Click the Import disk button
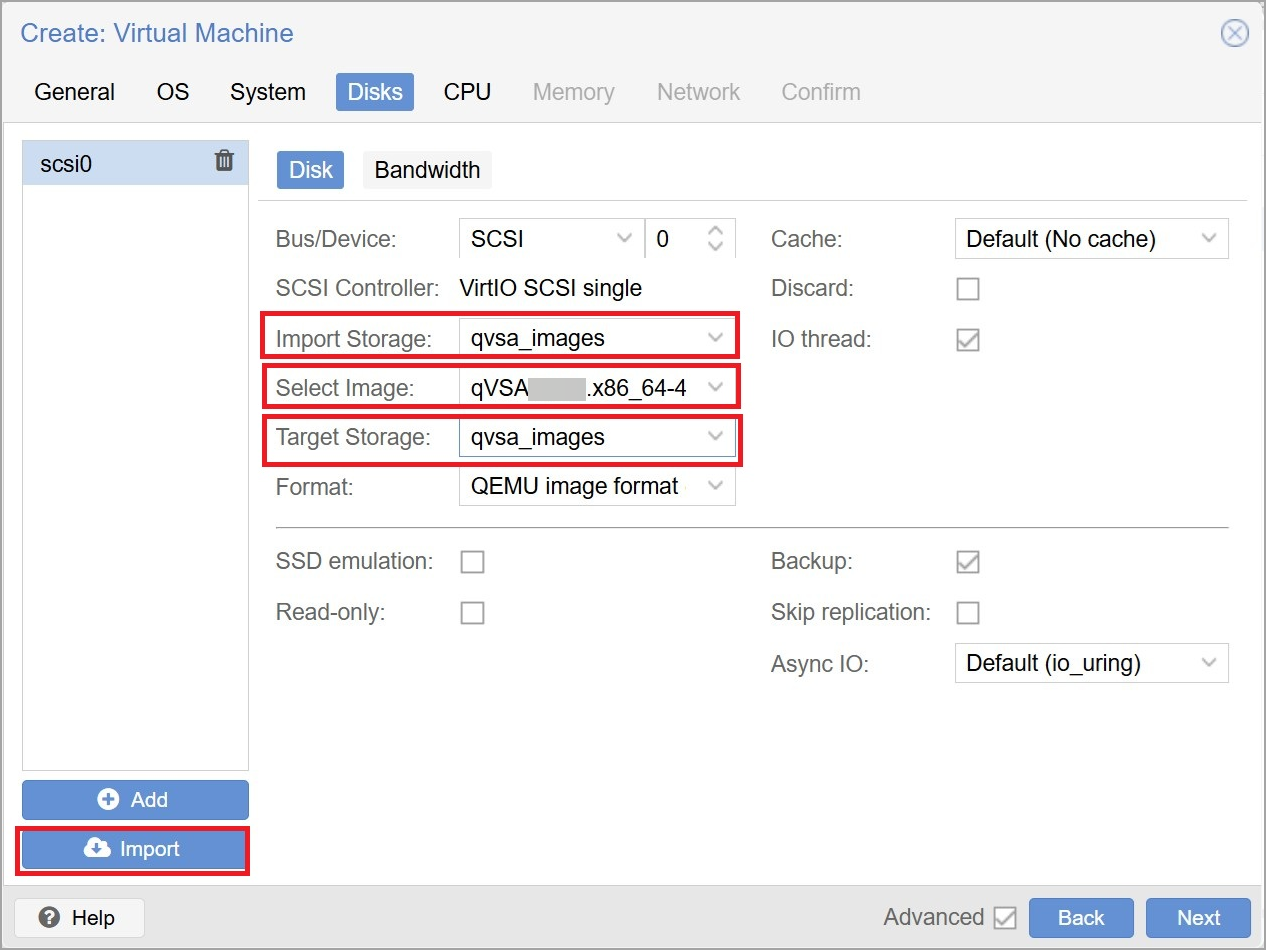The height and width of the screenshot is (950, 1266). 135,850
